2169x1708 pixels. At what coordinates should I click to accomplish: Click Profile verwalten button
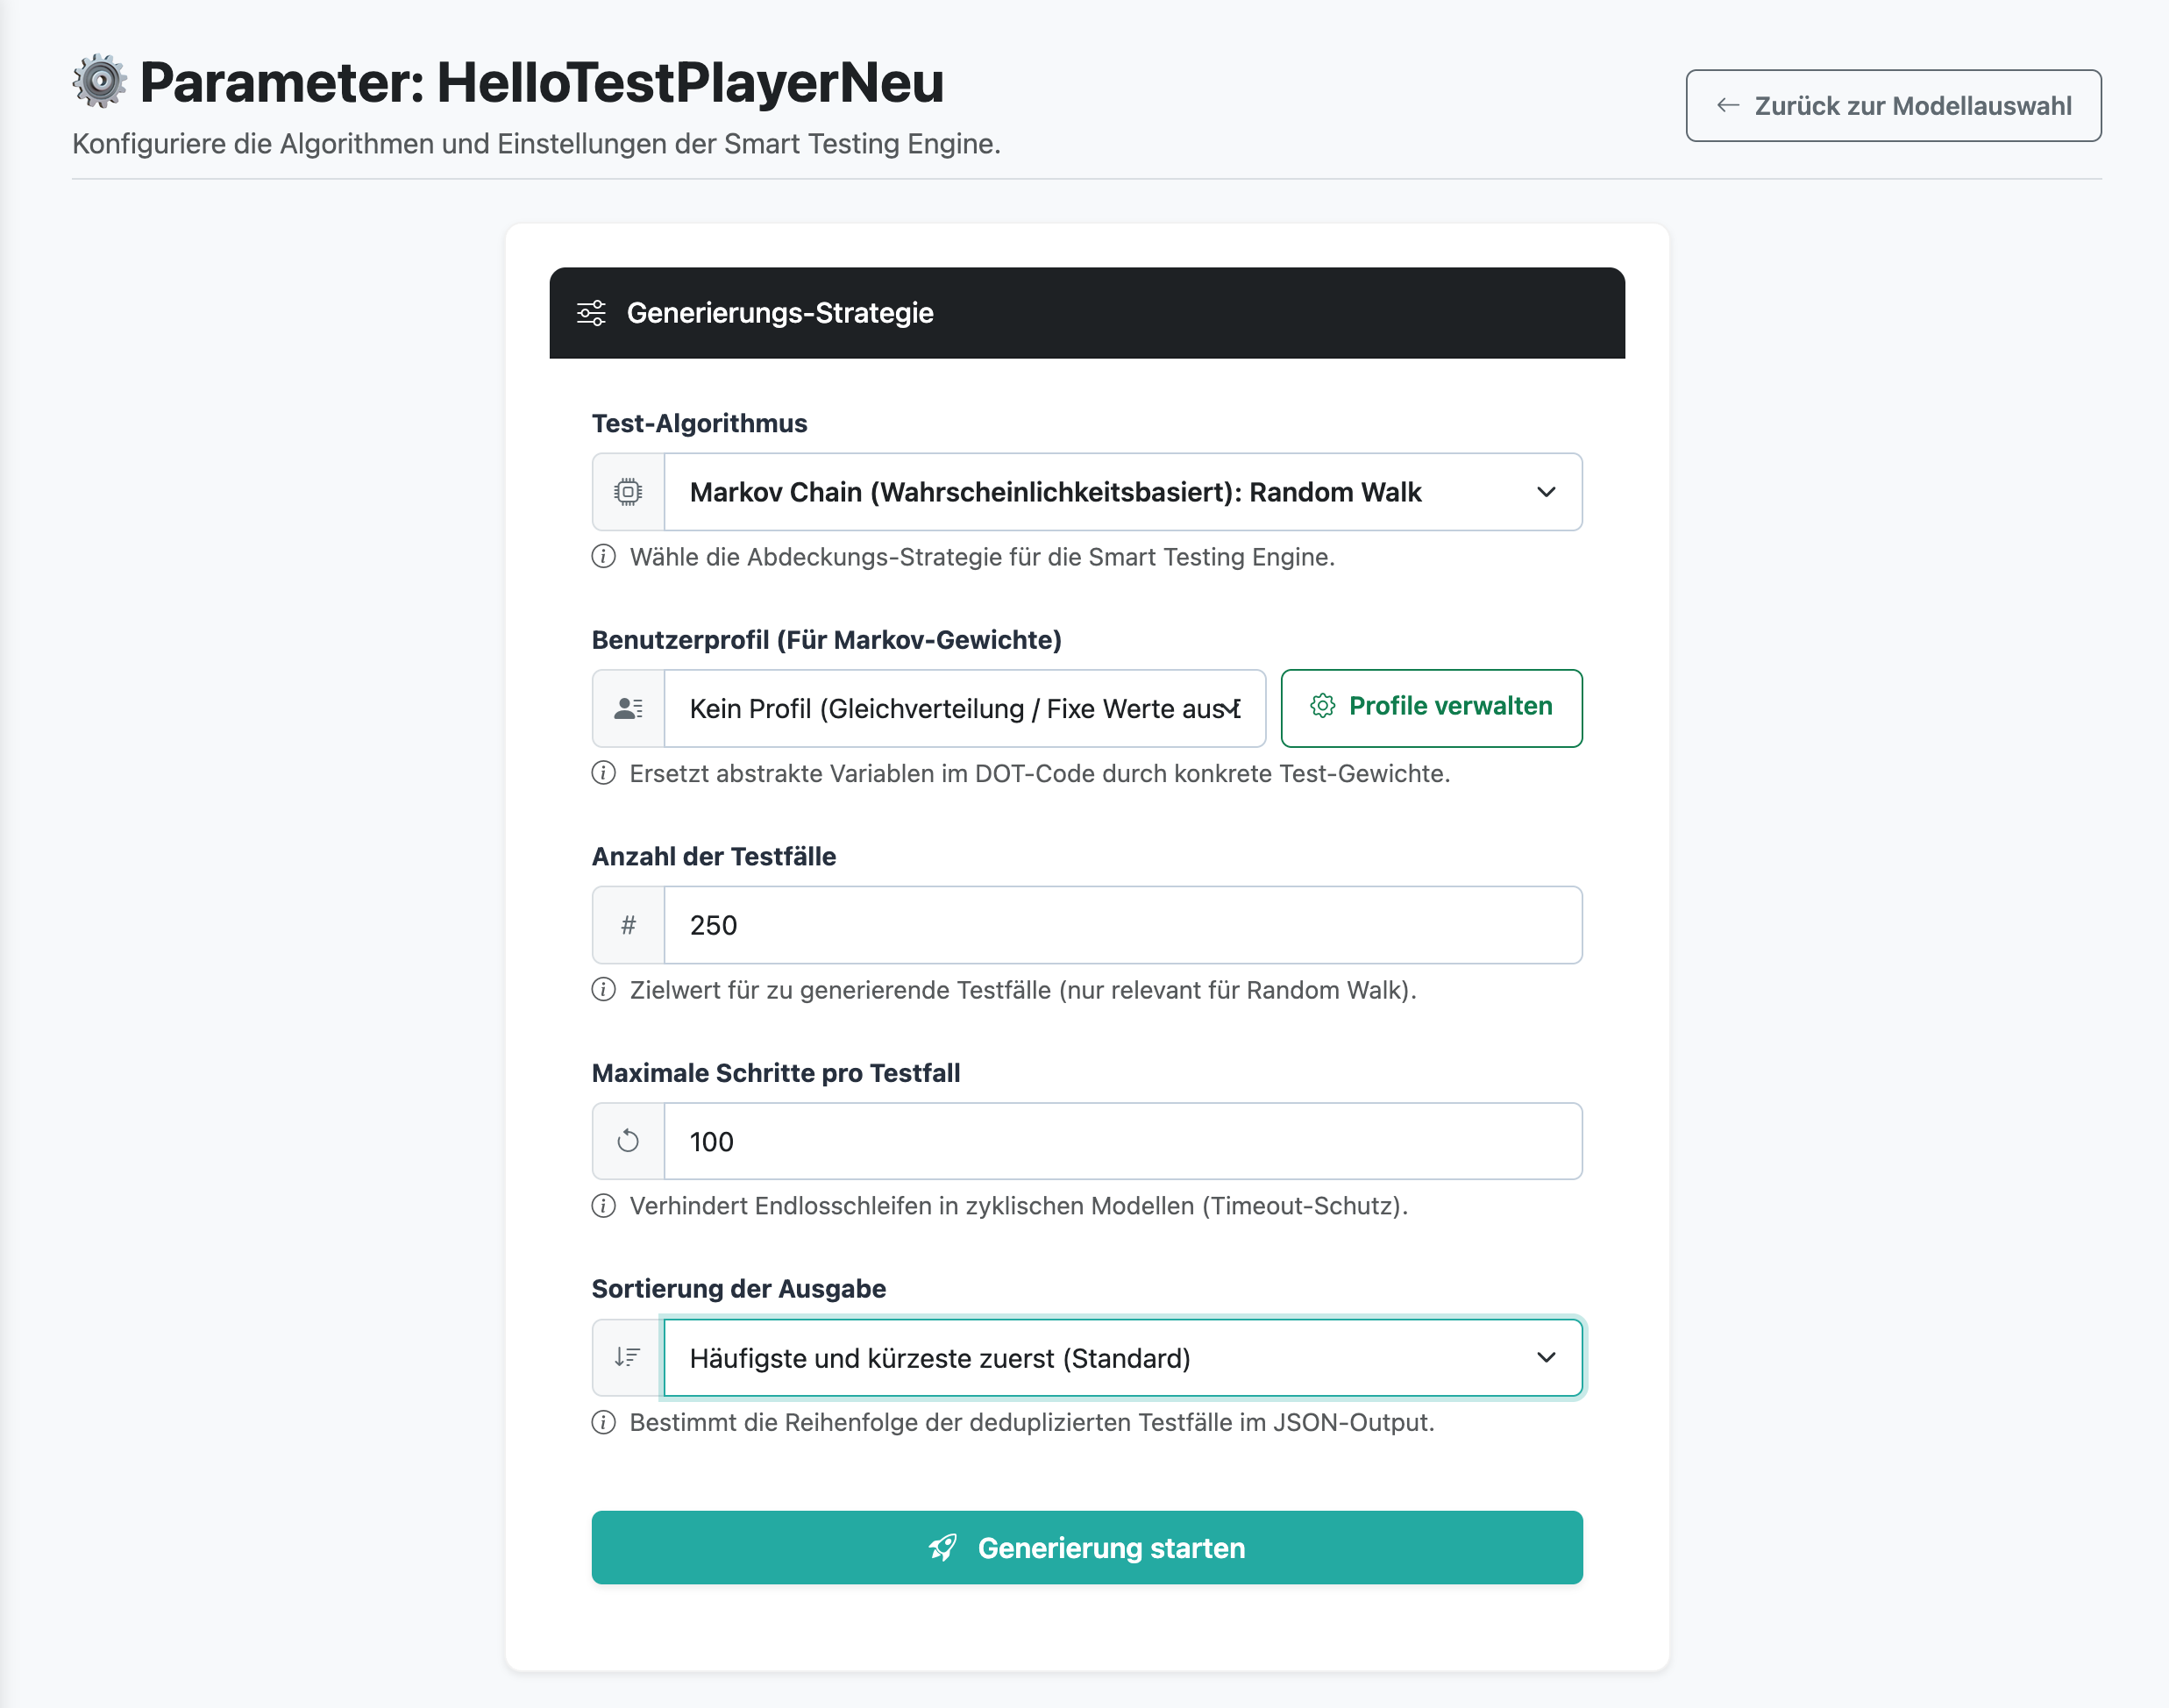1431,708
